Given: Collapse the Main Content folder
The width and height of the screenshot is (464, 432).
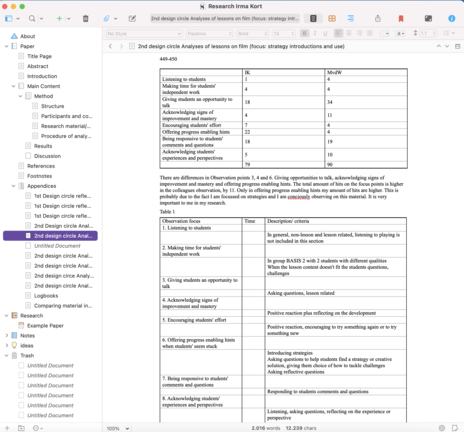Looking at the screenshot, I should (13, 86).
